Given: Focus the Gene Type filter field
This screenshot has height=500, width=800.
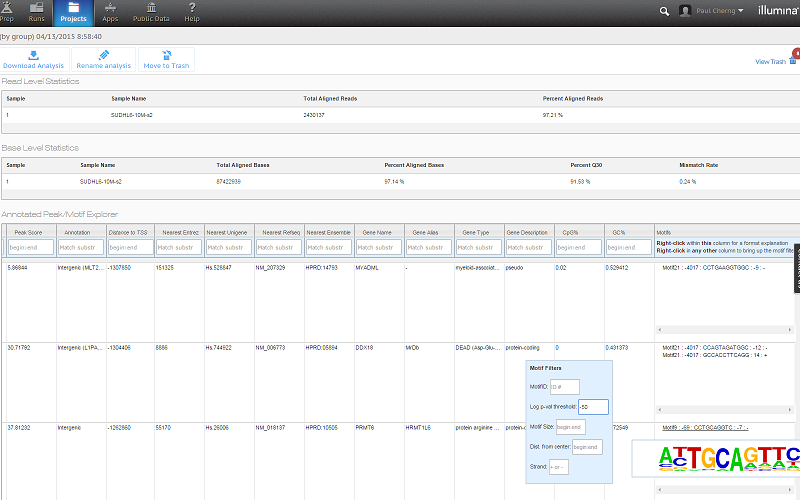Looking at the screenshot, I should click(x=478, y=247).
